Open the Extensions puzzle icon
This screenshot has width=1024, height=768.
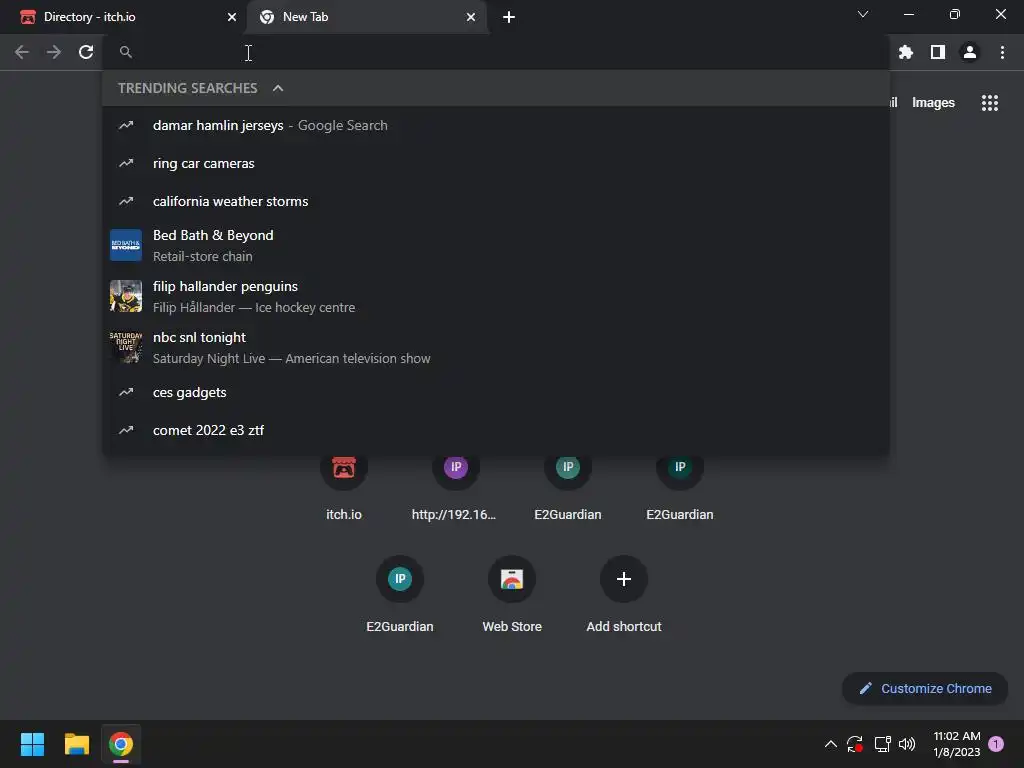click(x=905, y=52)
